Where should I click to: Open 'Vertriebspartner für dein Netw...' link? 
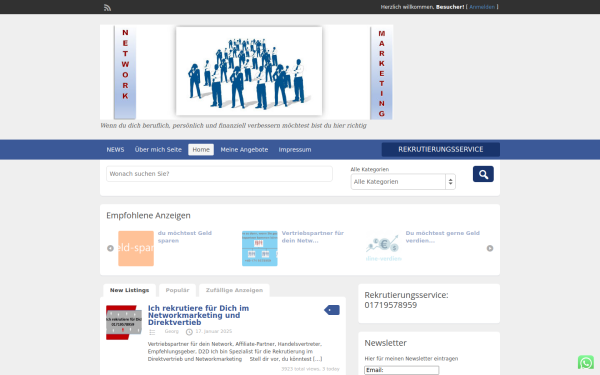pyautogui.click(x=313, y=237)
